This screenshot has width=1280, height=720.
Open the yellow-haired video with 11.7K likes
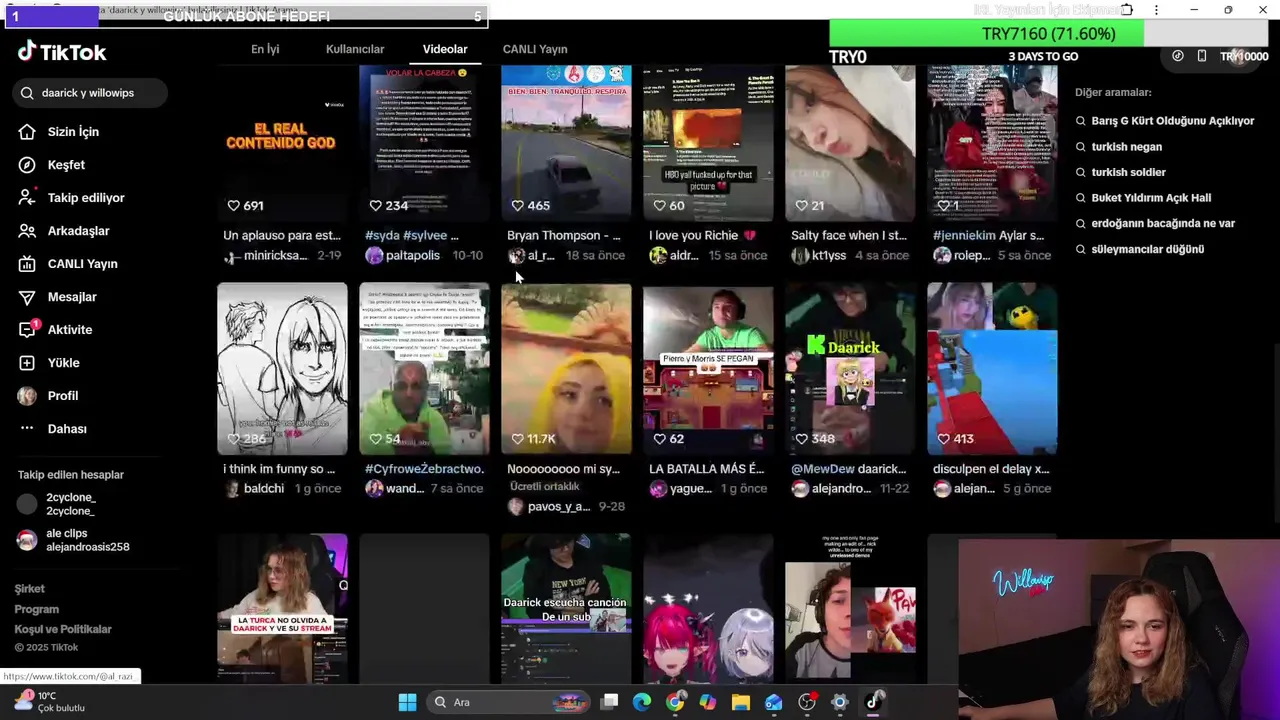pyautogui.click(x=566, y=369)
